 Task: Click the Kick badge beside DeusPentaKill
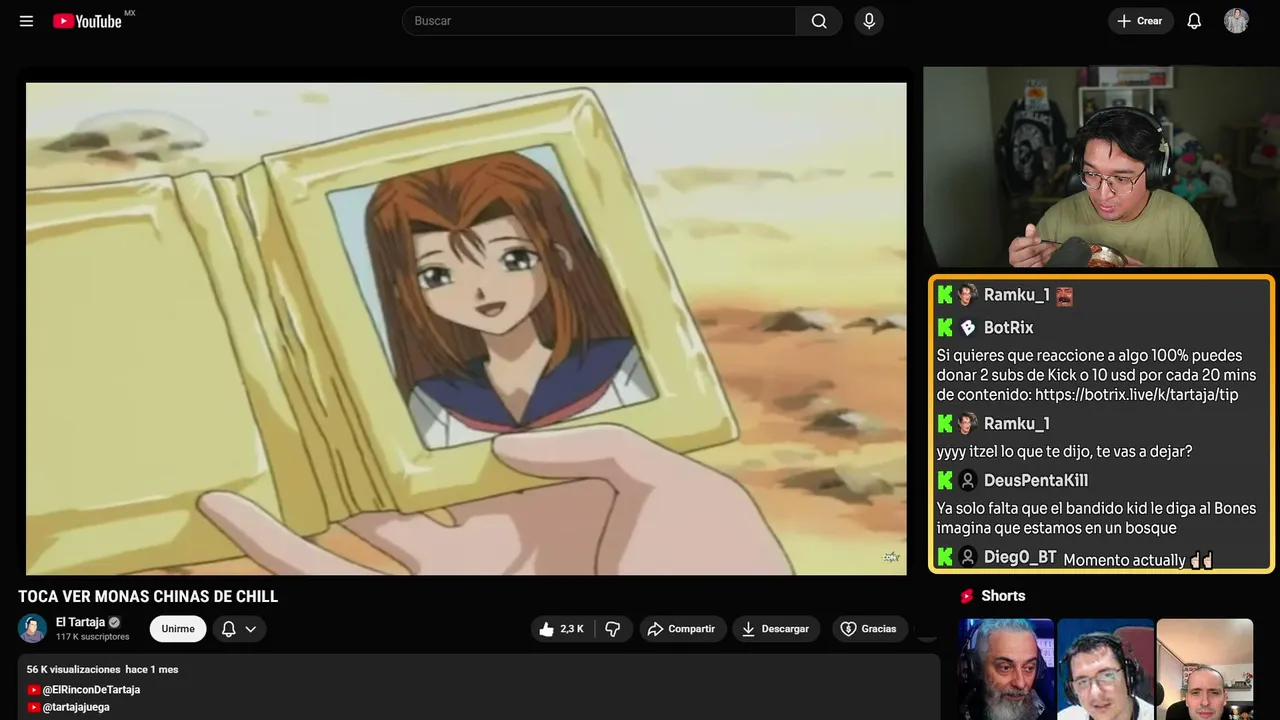pos(945,480)
